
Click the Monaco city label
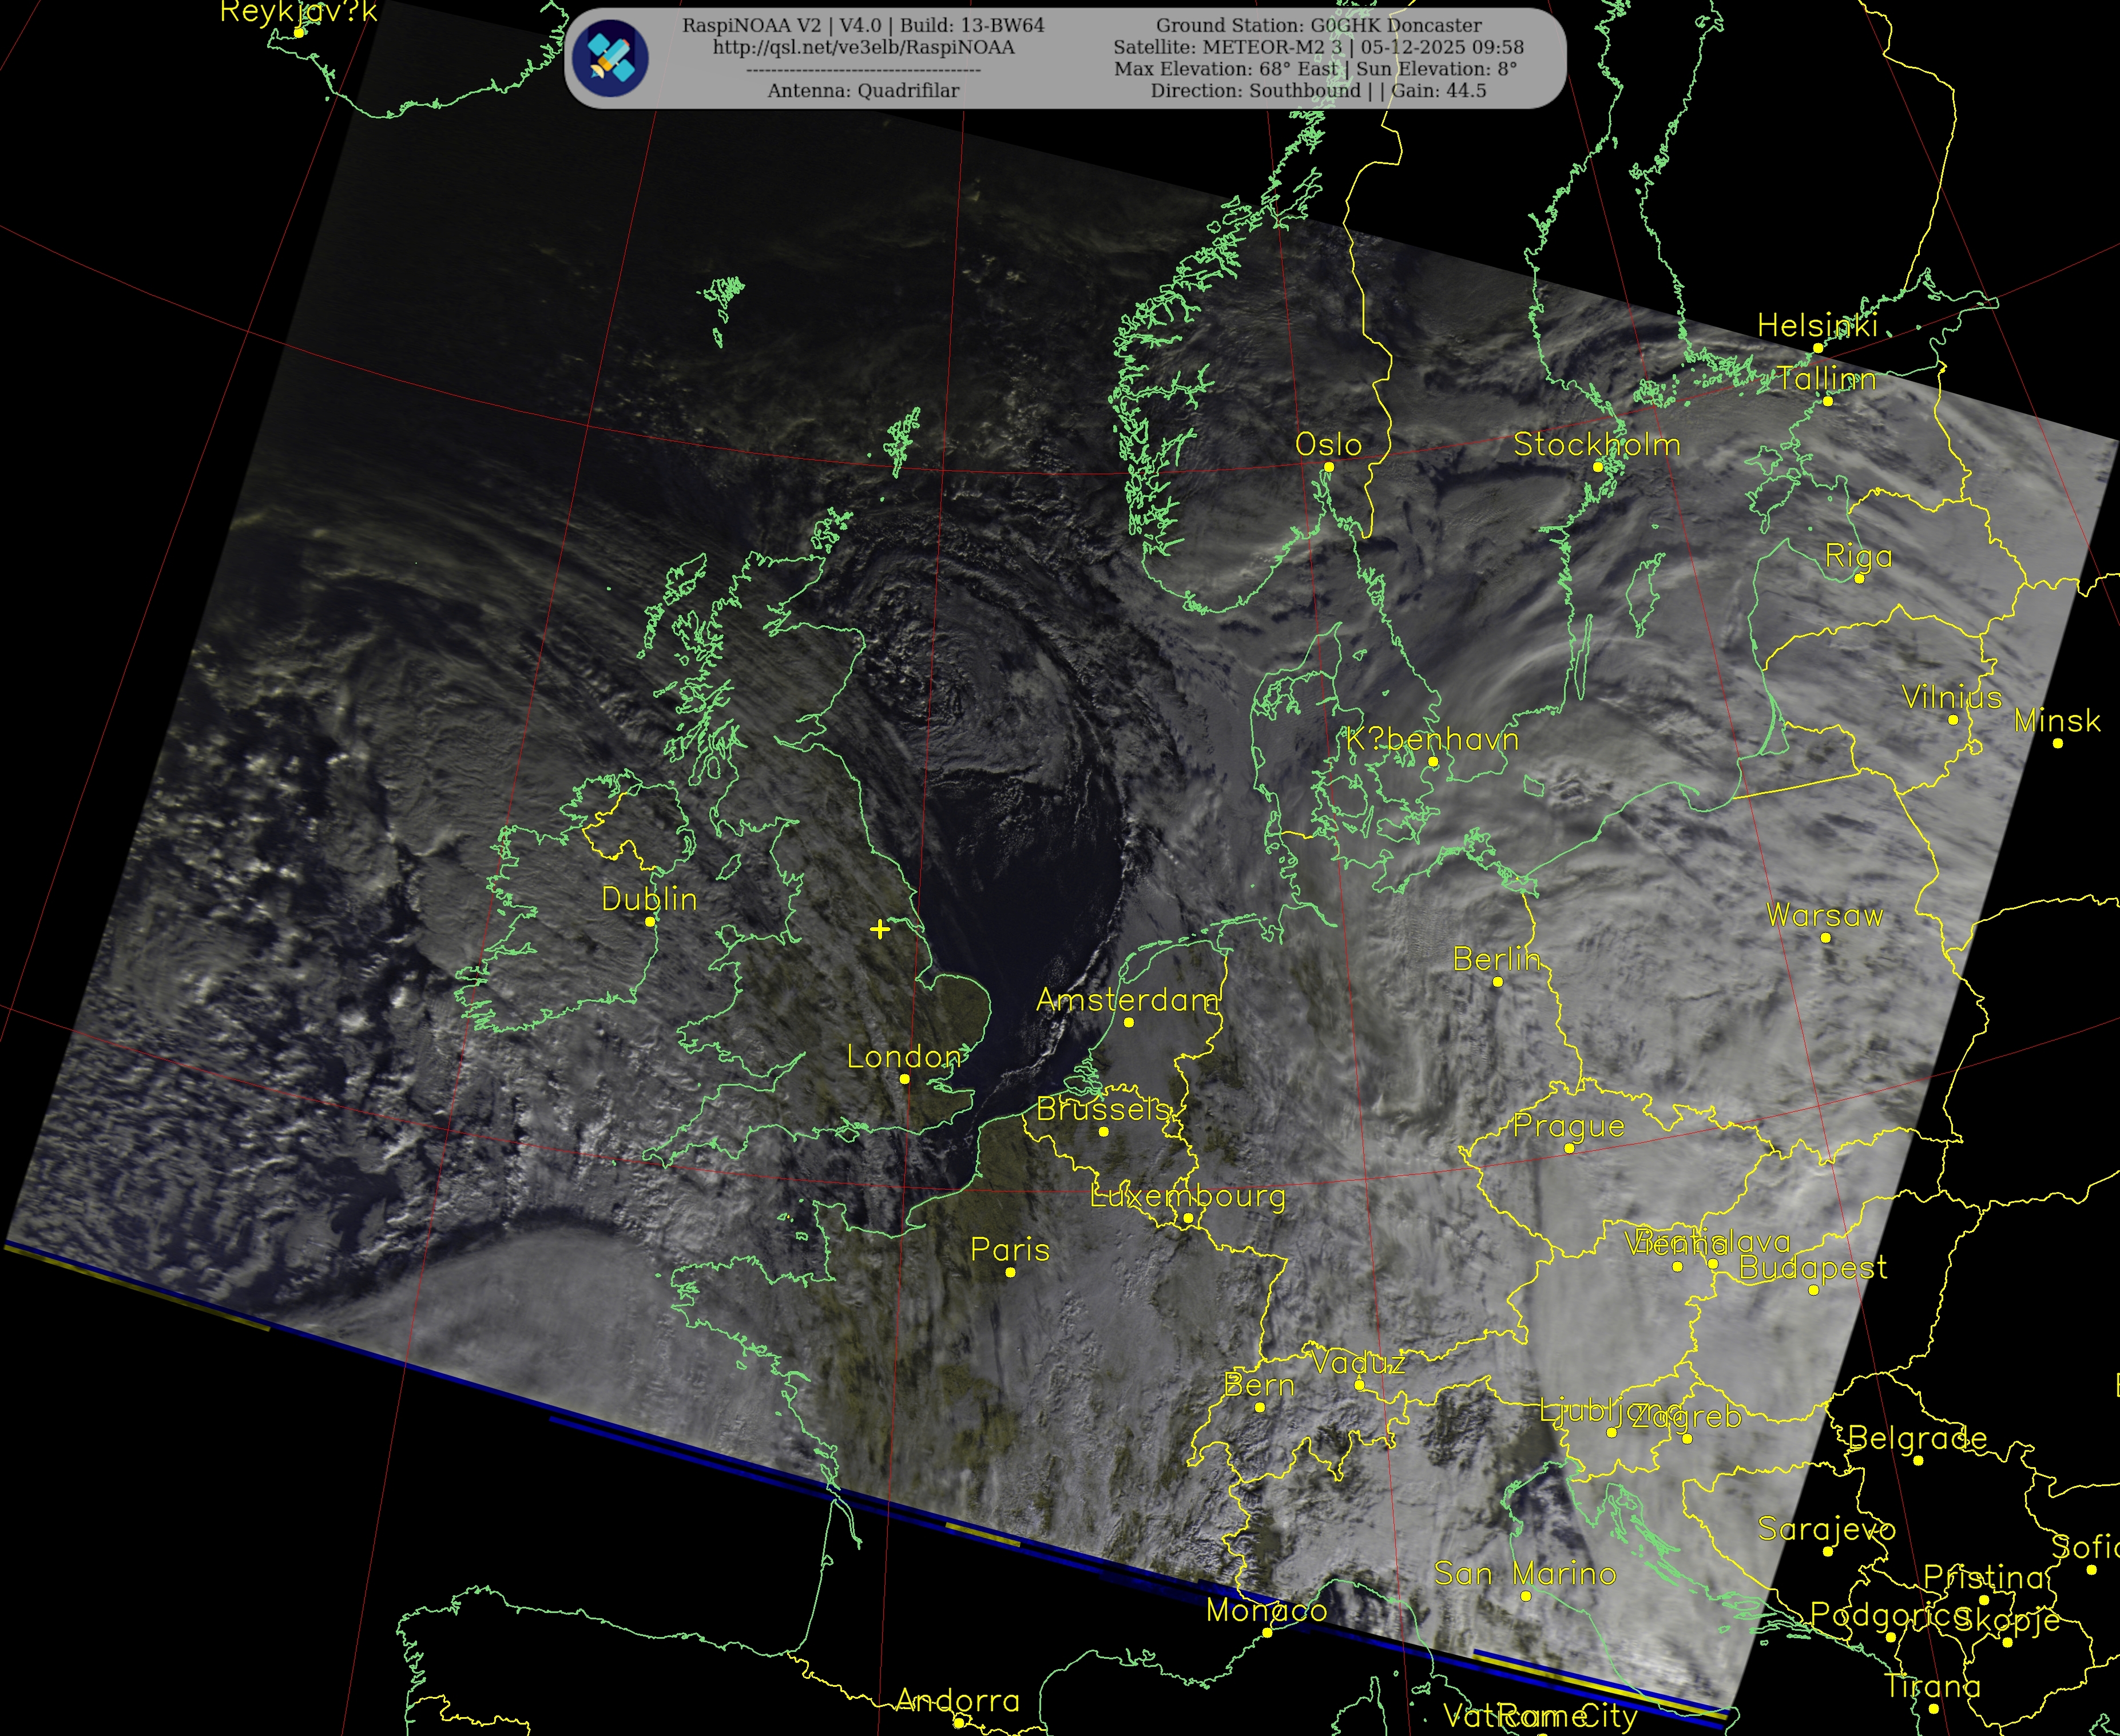pos(1266,1610)
